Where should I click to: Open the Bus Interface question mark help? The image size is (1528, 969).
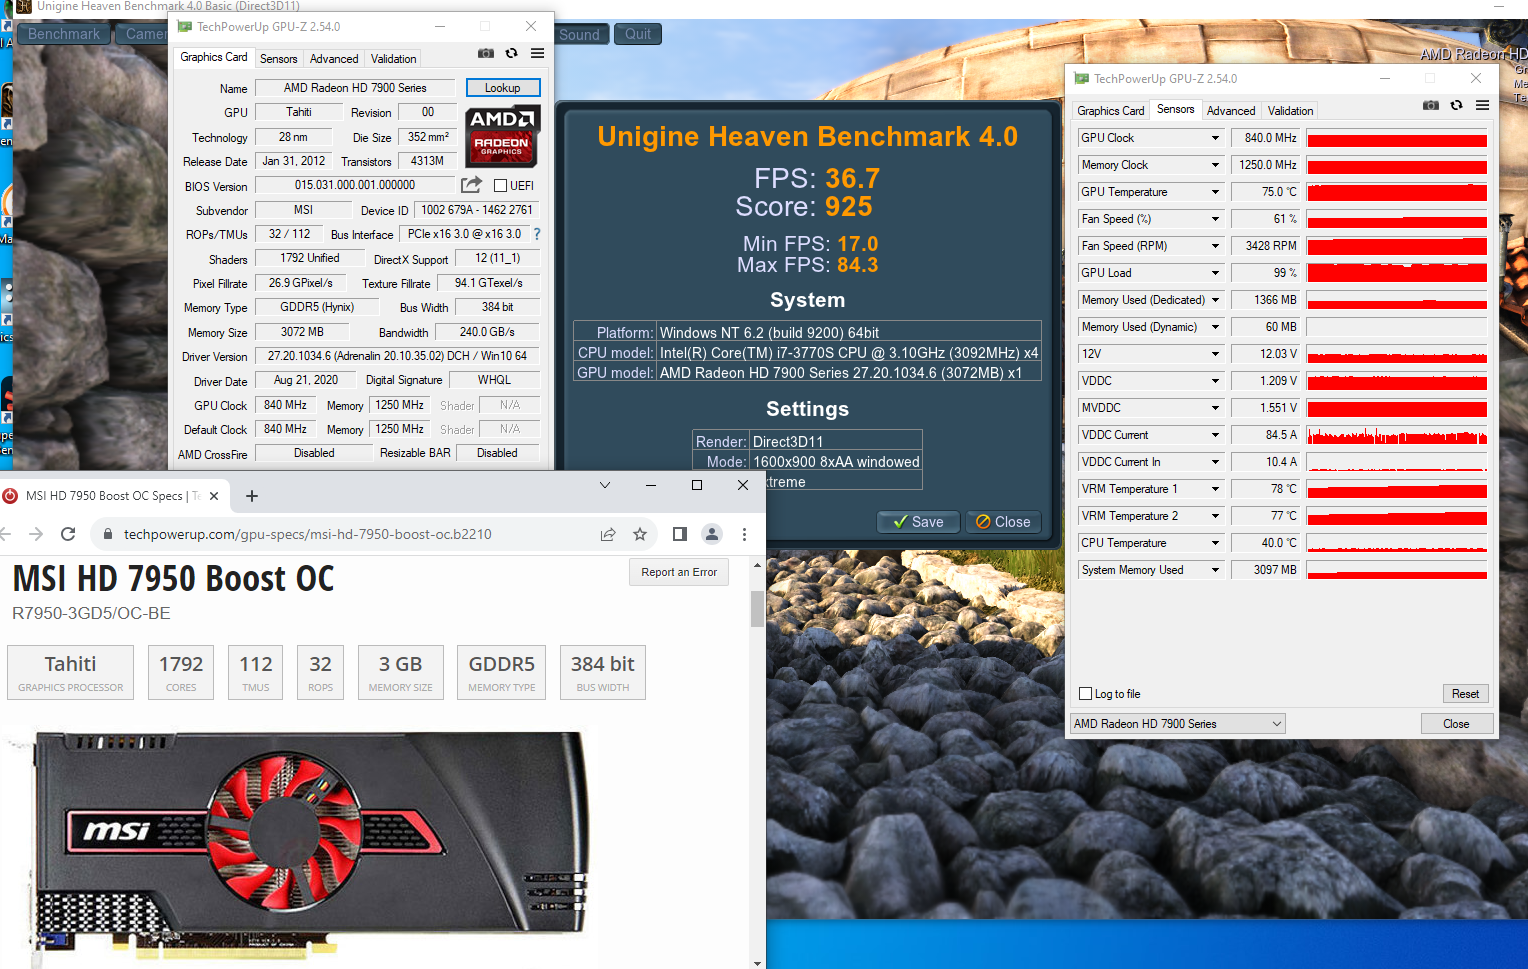(537, 234)
